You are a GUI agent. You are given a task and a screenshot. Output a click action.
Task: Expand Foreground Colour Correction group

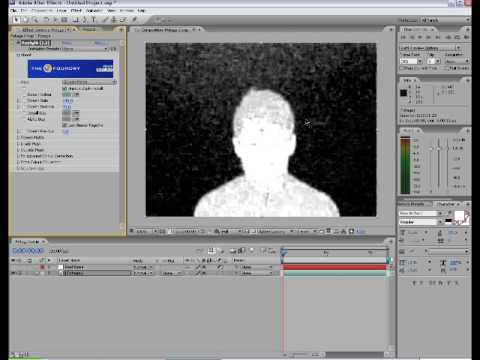click(x=18, y=156)
